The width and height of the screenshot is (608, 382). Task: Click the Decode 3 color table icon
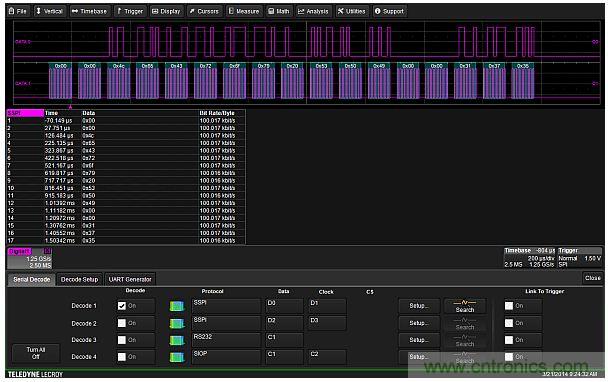click(177, 340)
